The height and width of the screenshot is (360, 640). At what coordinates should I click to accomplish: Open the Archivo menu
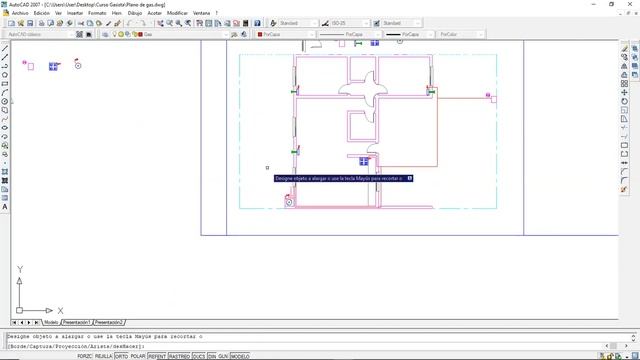[x=20, y=13]
